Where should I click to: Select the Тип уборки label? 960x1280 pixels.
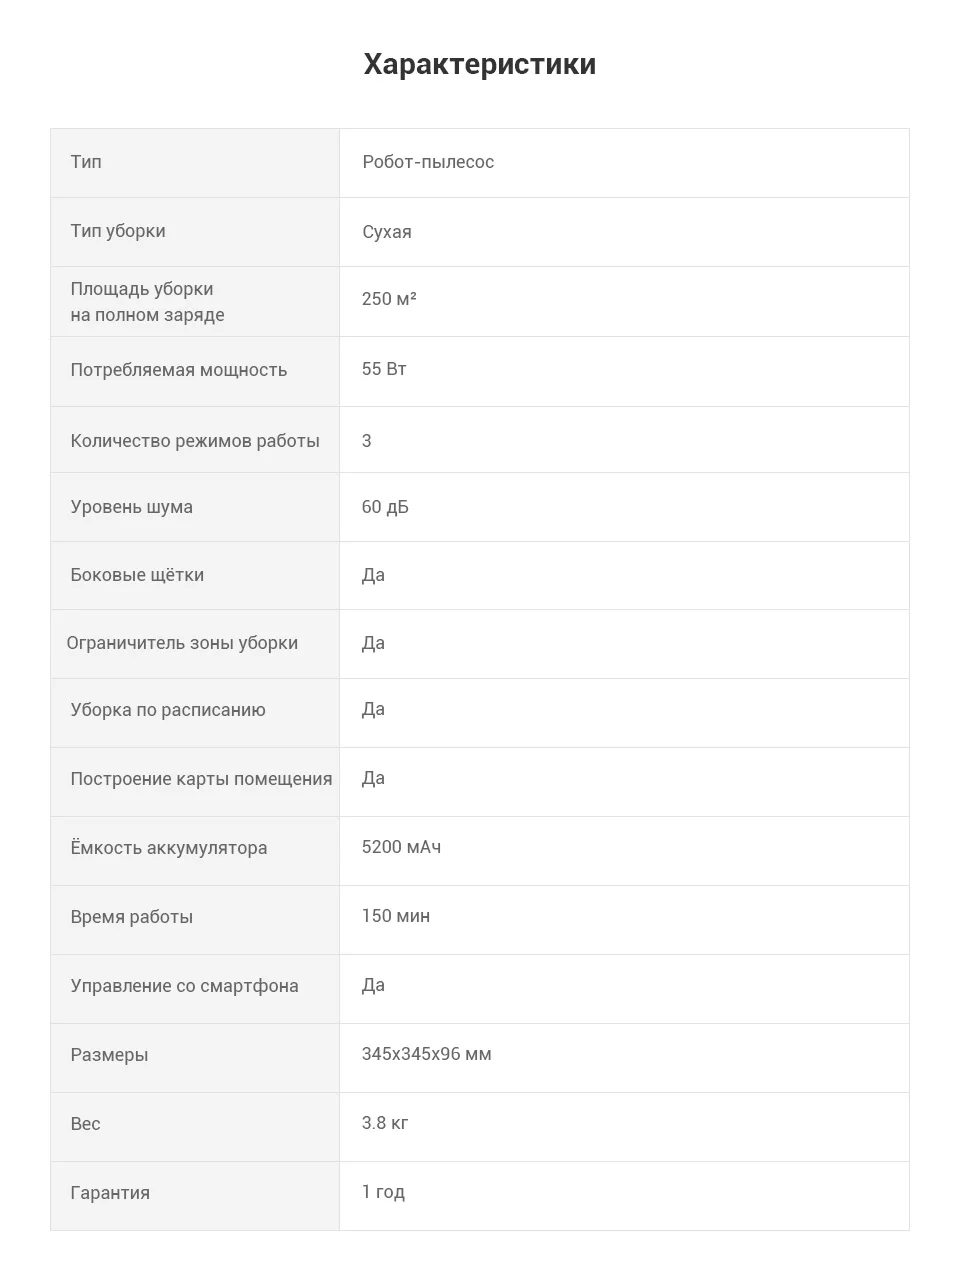tap(118, 231)
